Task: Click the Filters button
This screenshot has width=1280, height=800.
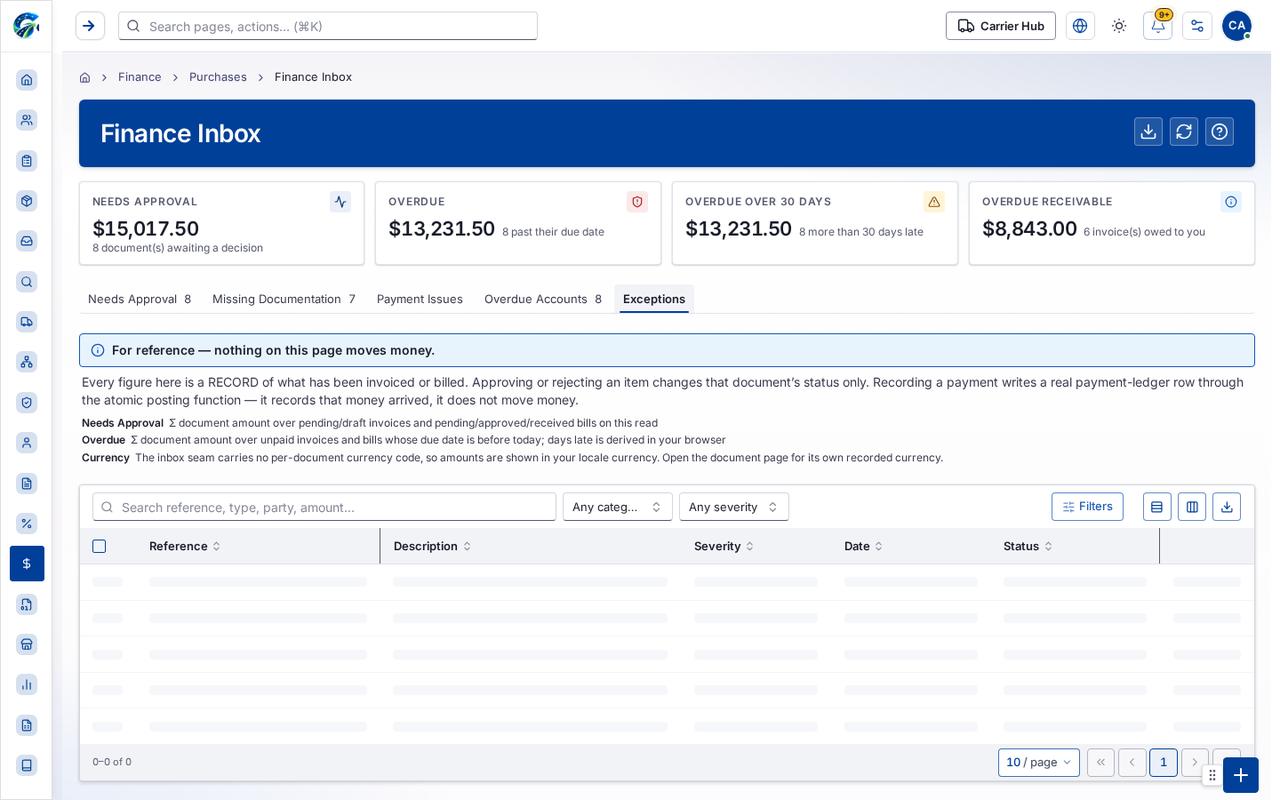Action: point(1087,506)
